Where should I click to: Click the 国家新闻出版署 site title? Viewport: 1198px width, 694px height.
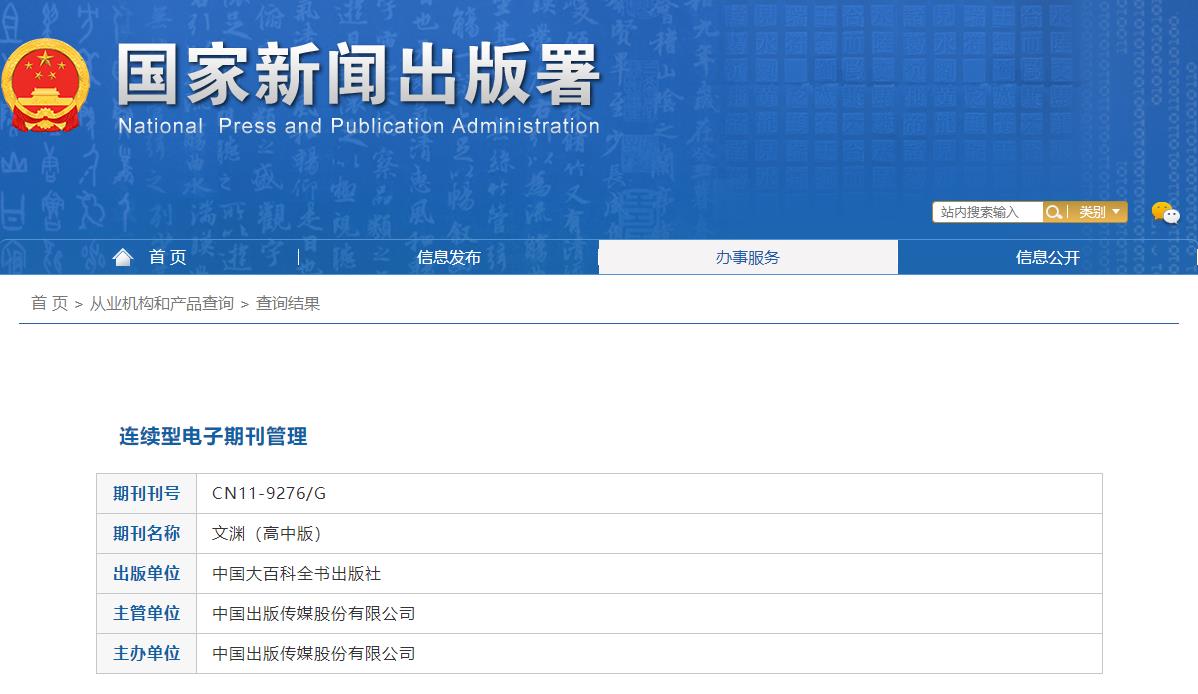point(358,75)
